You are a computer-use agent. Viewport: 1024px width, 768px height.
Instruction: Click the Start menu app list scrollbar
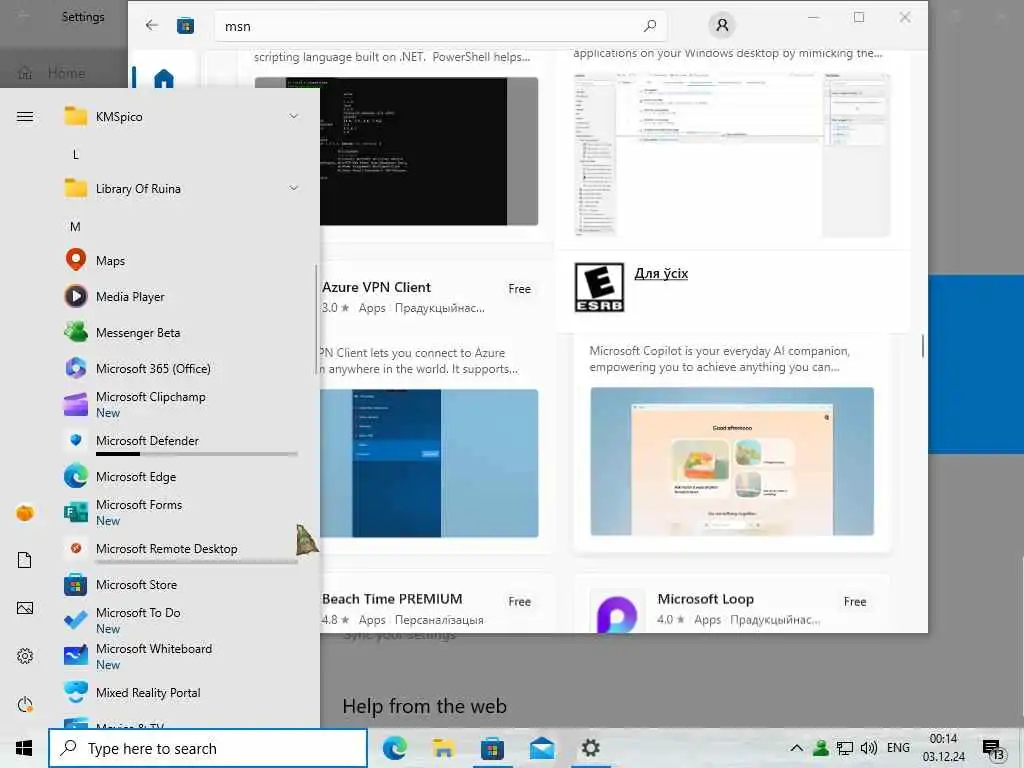point(316,320)
